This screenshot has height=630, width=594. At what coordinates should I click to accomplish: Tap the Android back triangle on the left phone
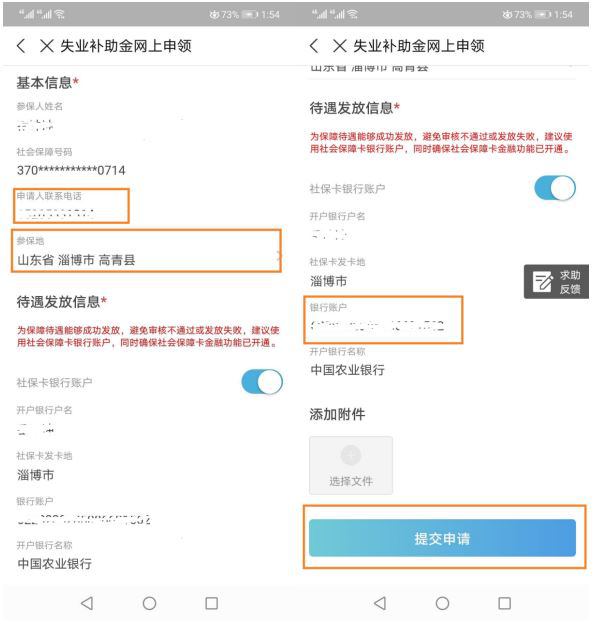coord(87,603)
